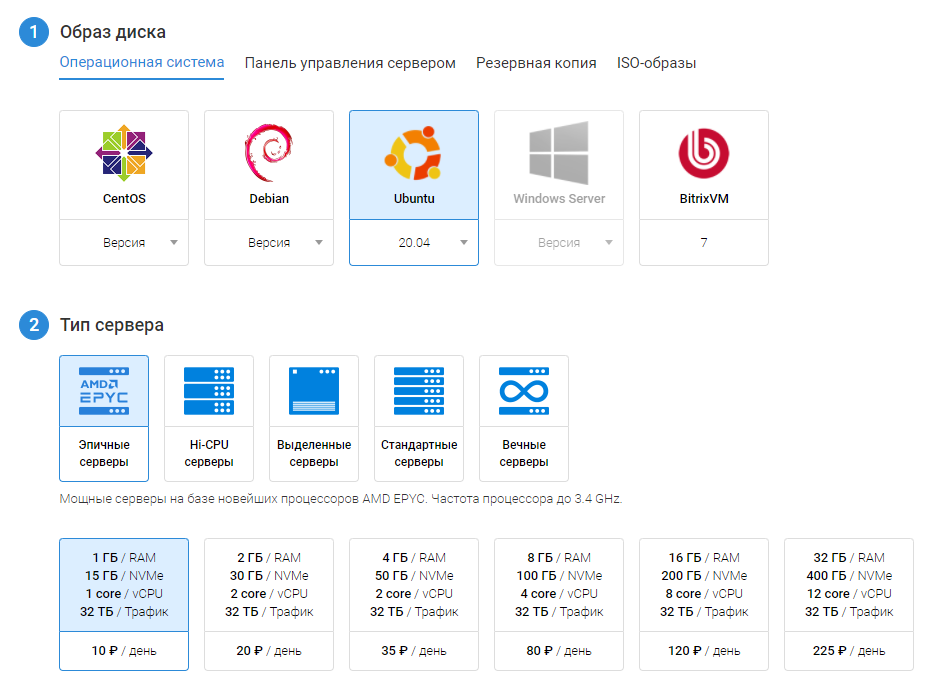Choose the Выделенные серверы icon
Viewport: 938px width, 683px height.
314,390
